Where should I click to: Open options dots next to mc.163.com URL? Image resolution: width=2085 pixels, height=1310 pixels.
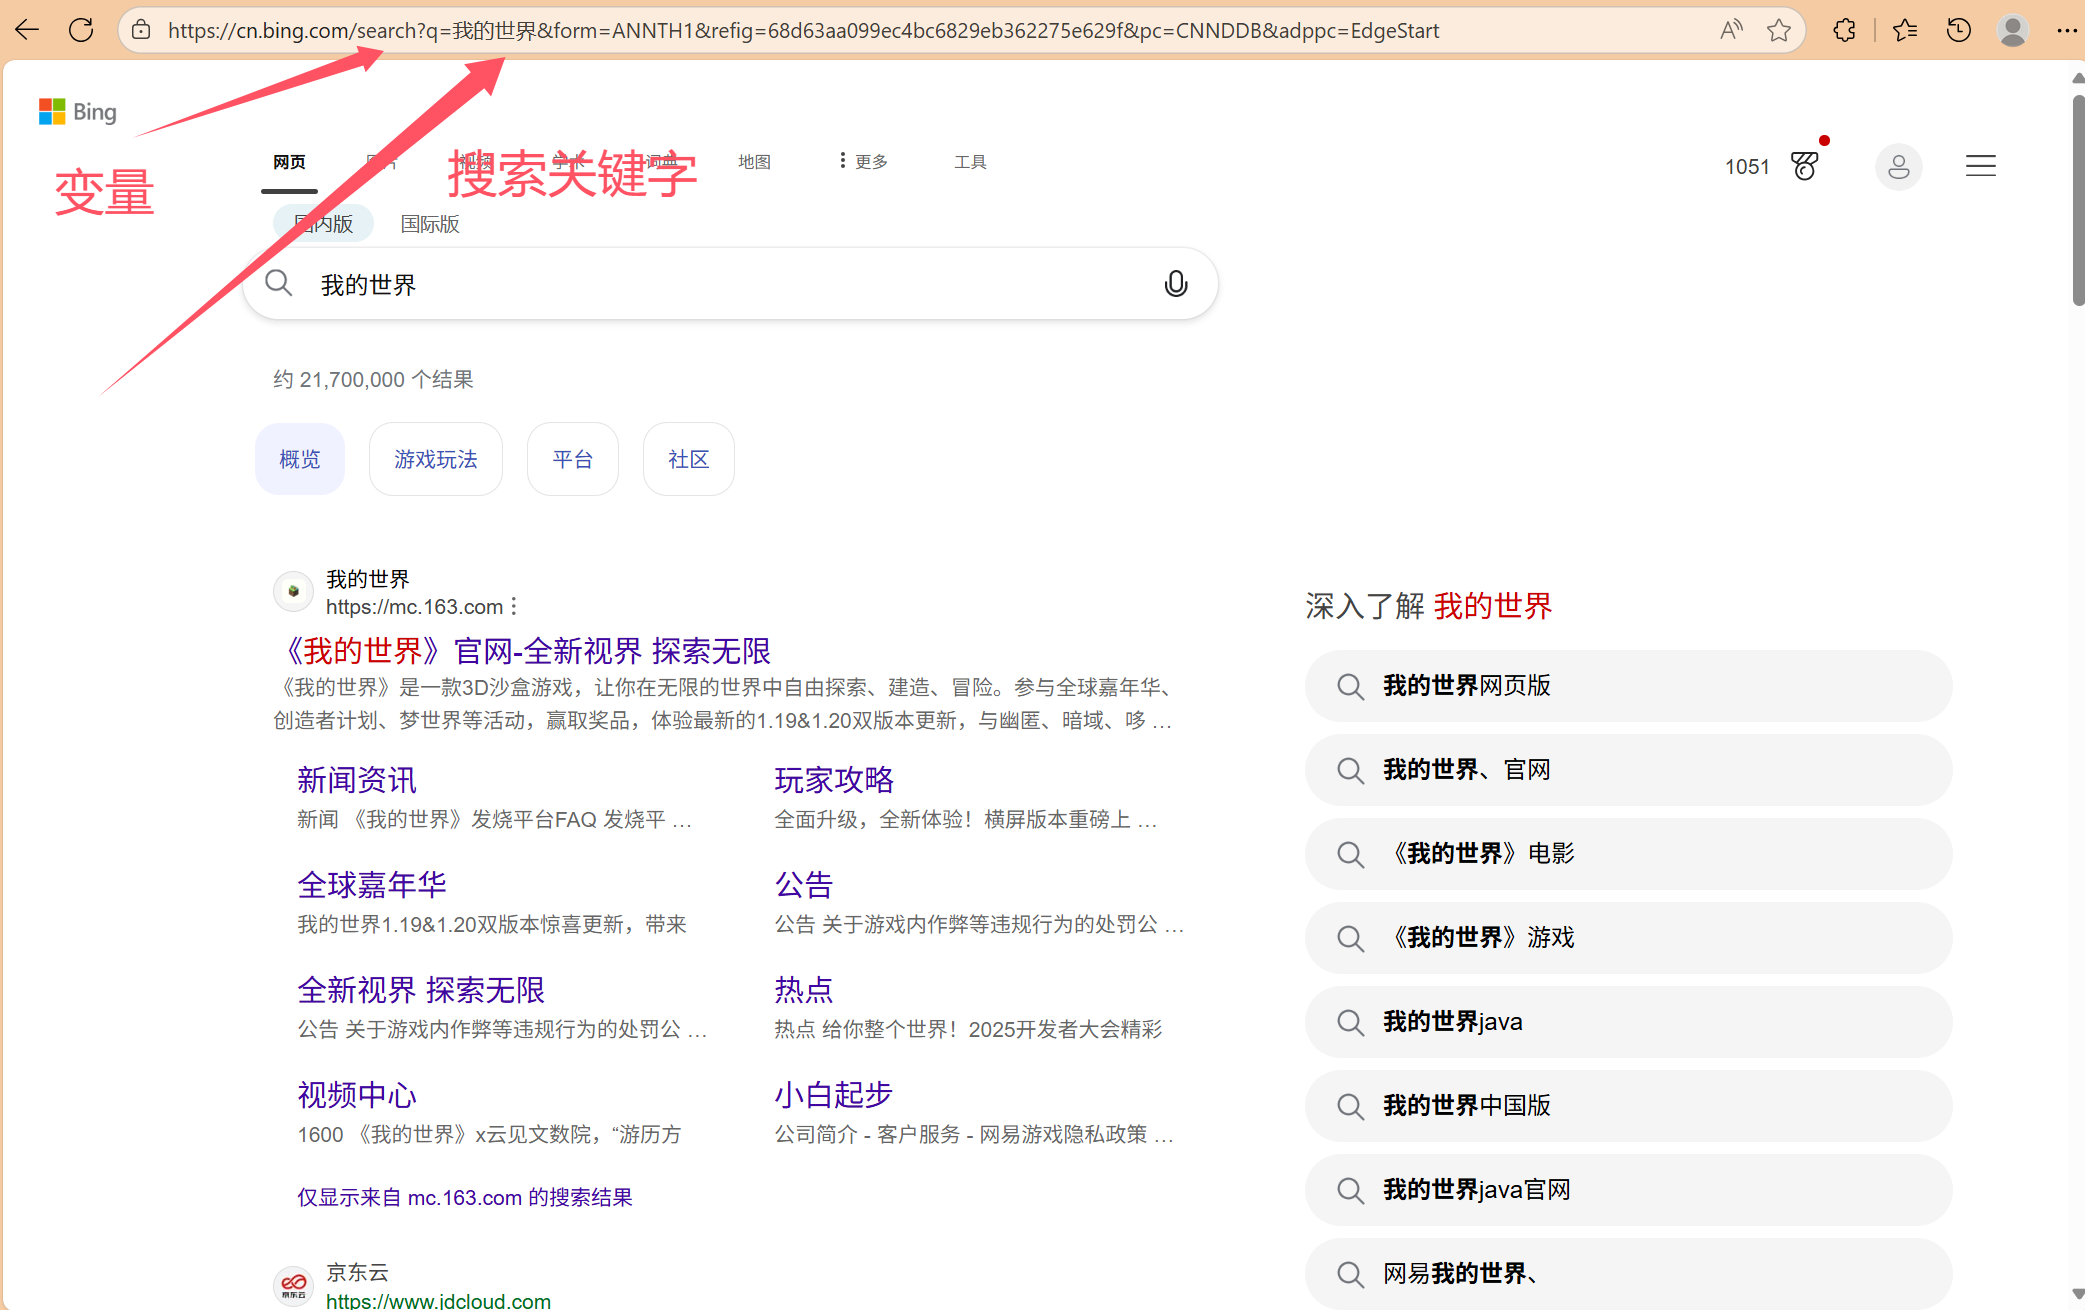pyautogui.click(x=514, y=606)
